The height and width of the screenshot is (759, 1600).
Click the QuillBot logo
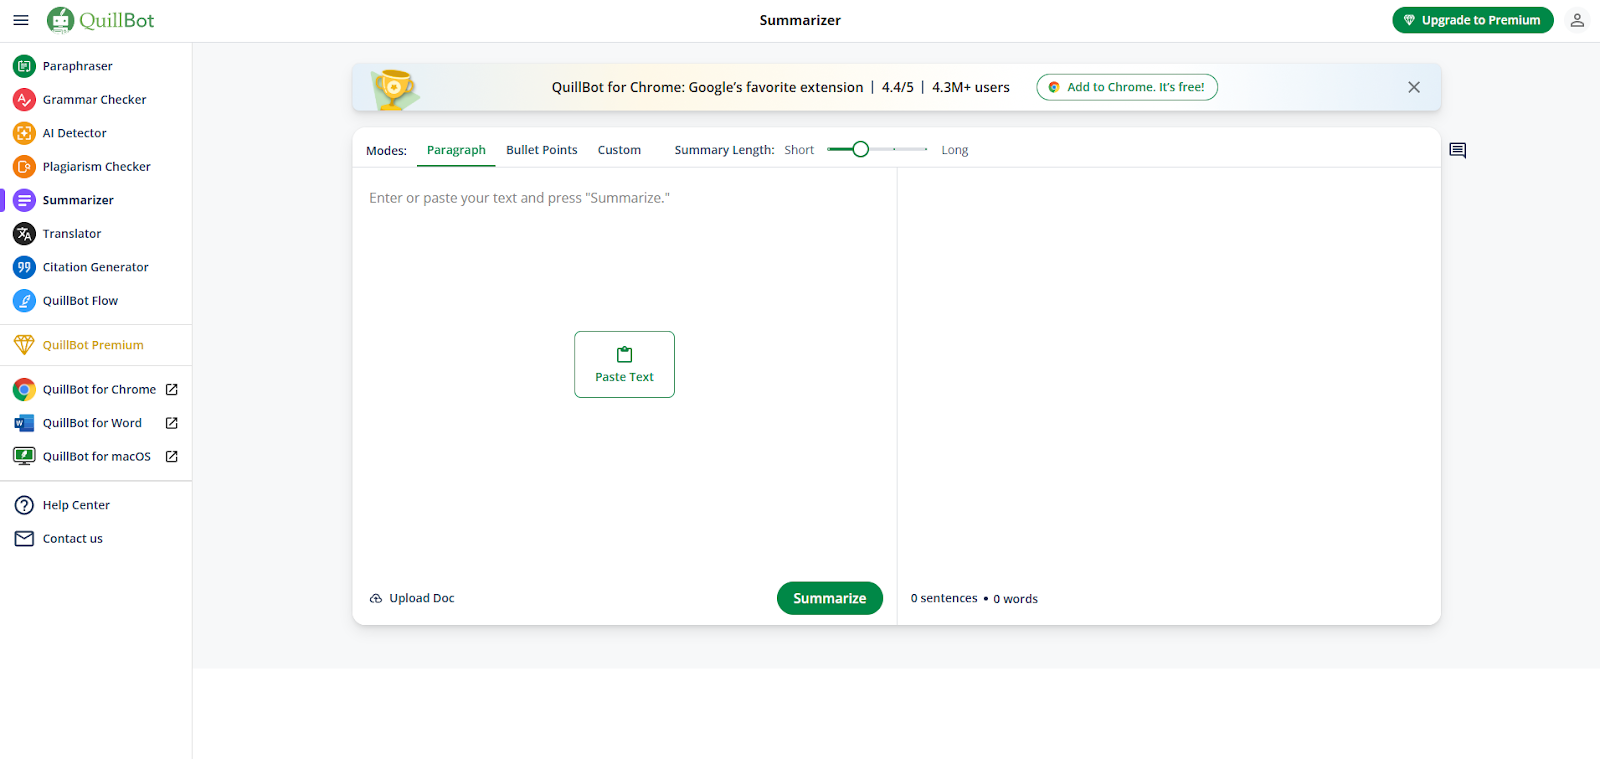[101, 20]
